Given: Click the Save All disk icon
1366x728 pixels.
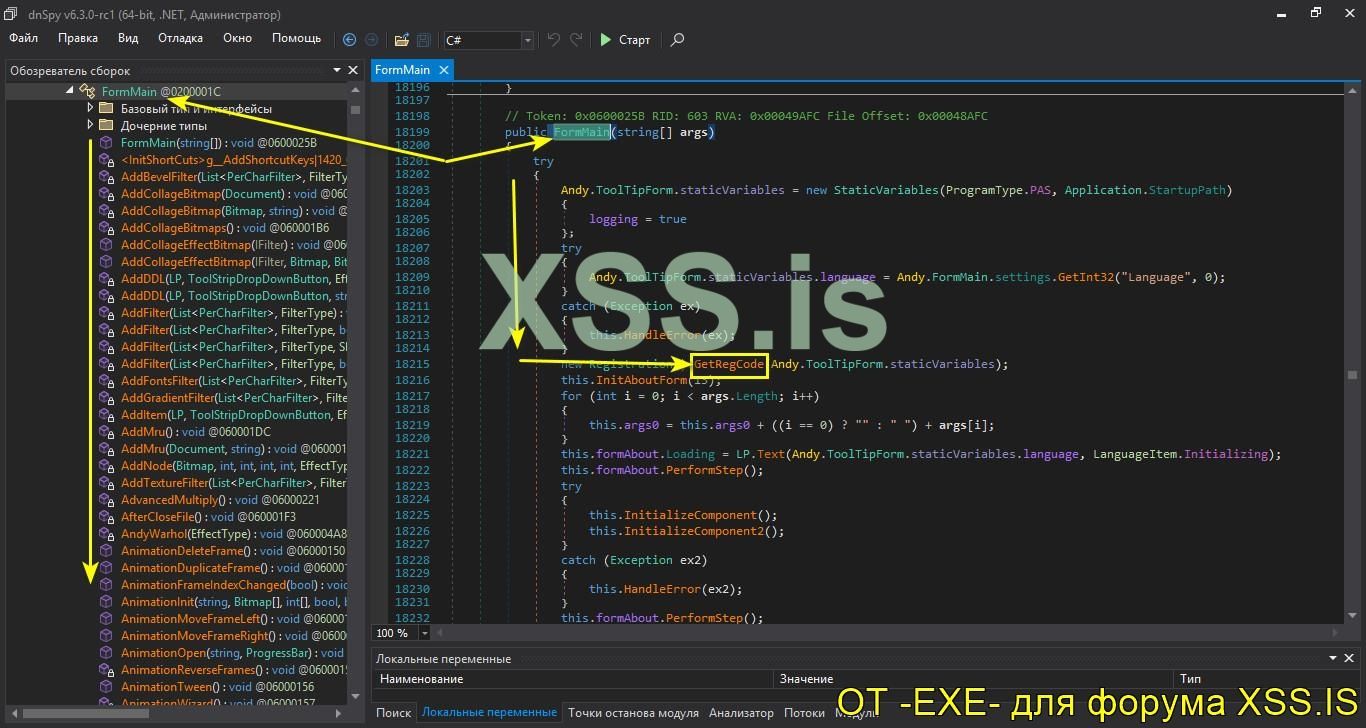Looking at the screenshot, I should (x=424, y=40).
